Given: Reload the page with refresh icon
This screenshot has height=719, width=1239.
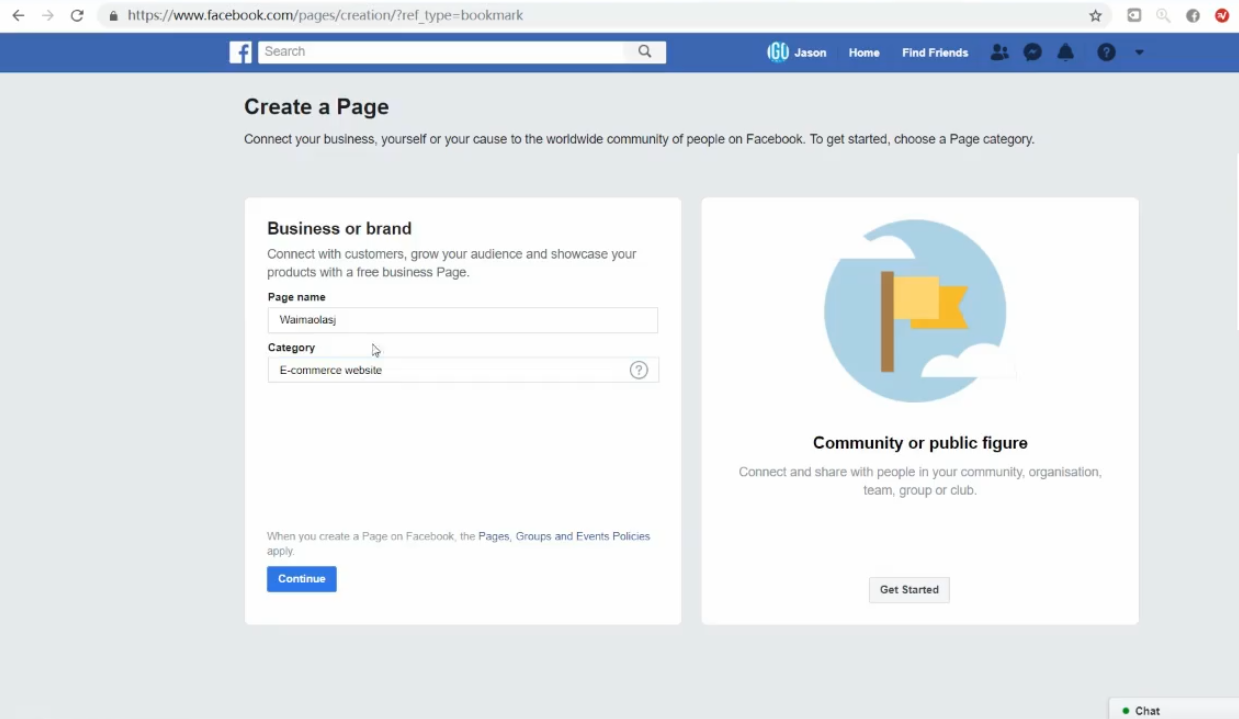Looking at the screenshot, I should click(x=77, y=16).
